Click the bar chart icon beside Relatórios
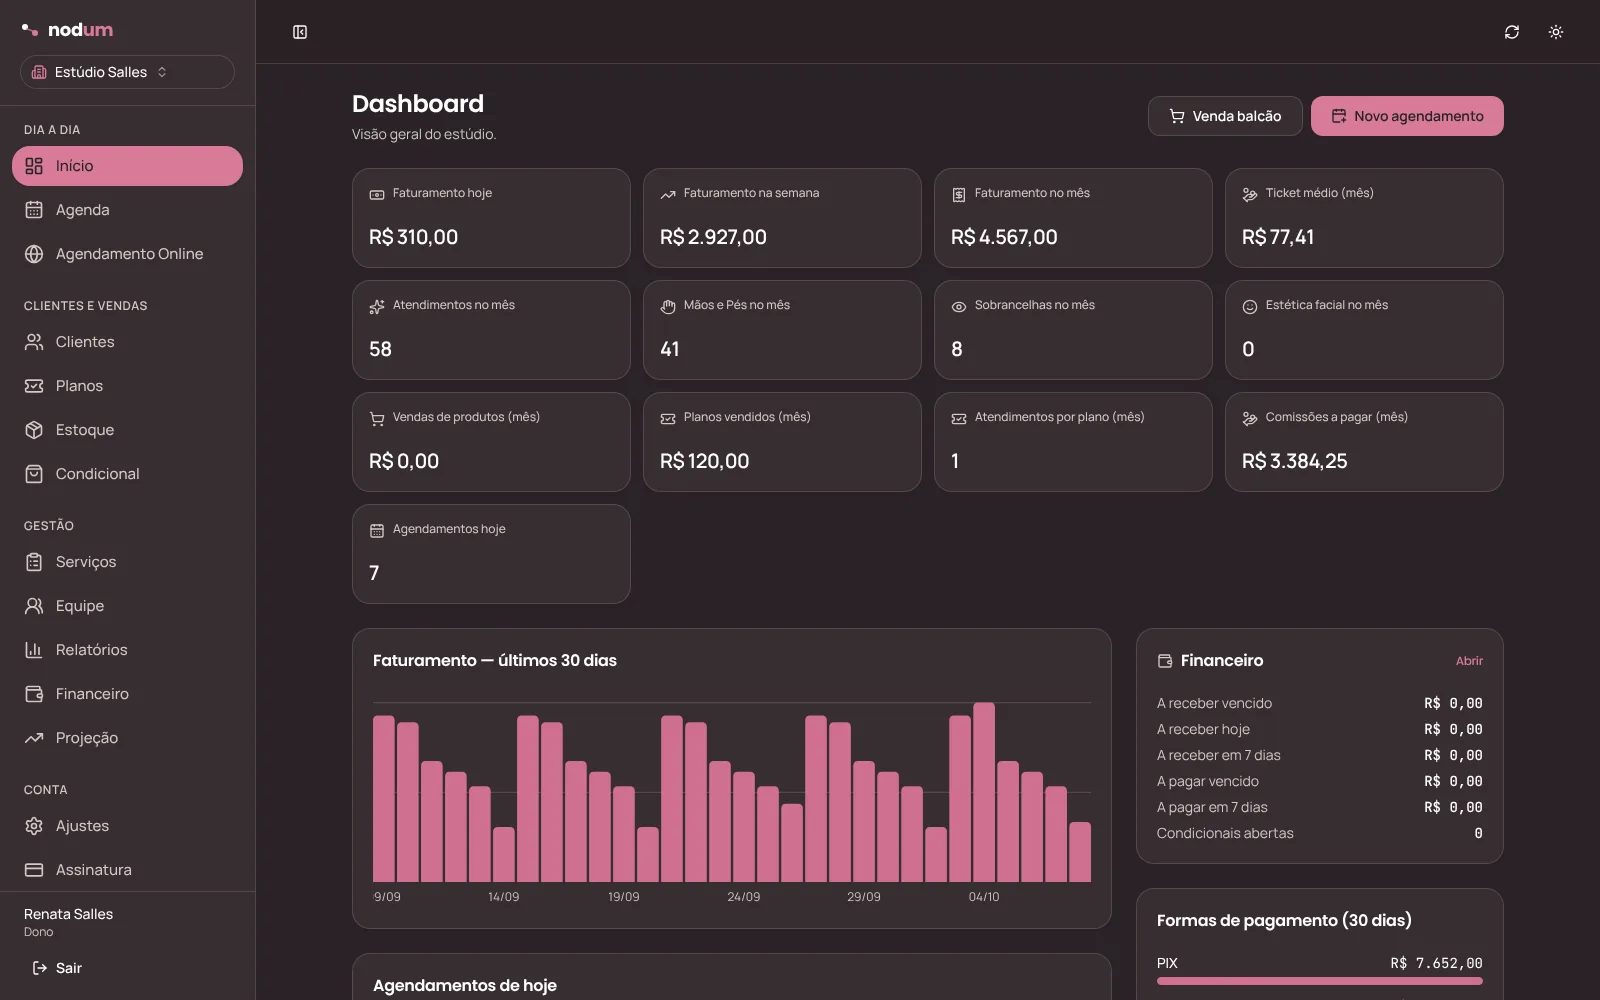The height and width of the screenshot is (1000, 1600). point(34,650)
